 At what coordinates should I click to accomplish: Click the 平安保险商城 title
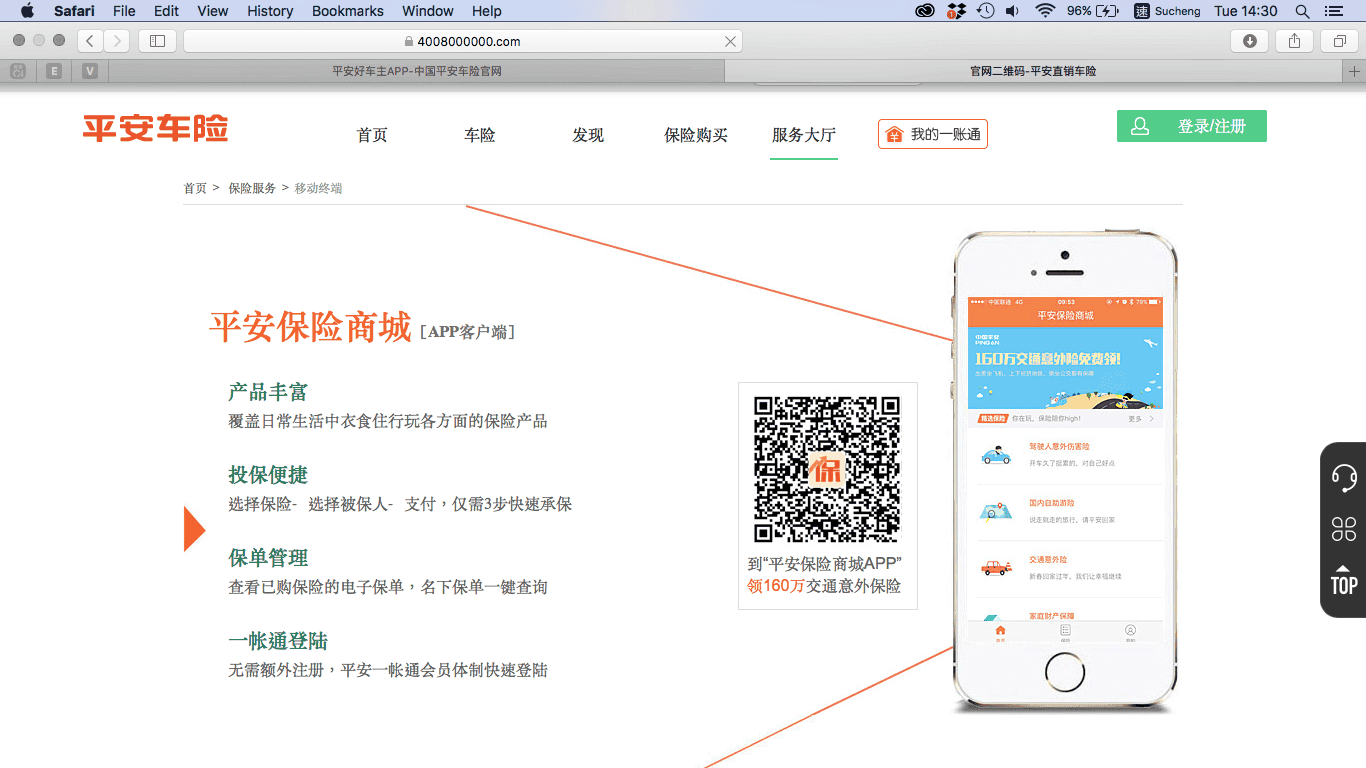(x=310, y=327)
